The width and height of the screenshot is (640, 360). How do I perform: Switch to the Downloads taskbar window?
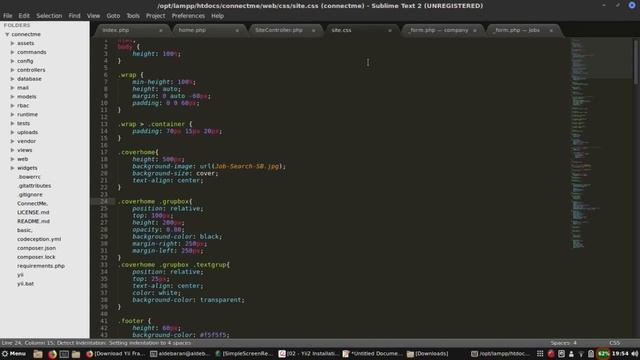428,354
